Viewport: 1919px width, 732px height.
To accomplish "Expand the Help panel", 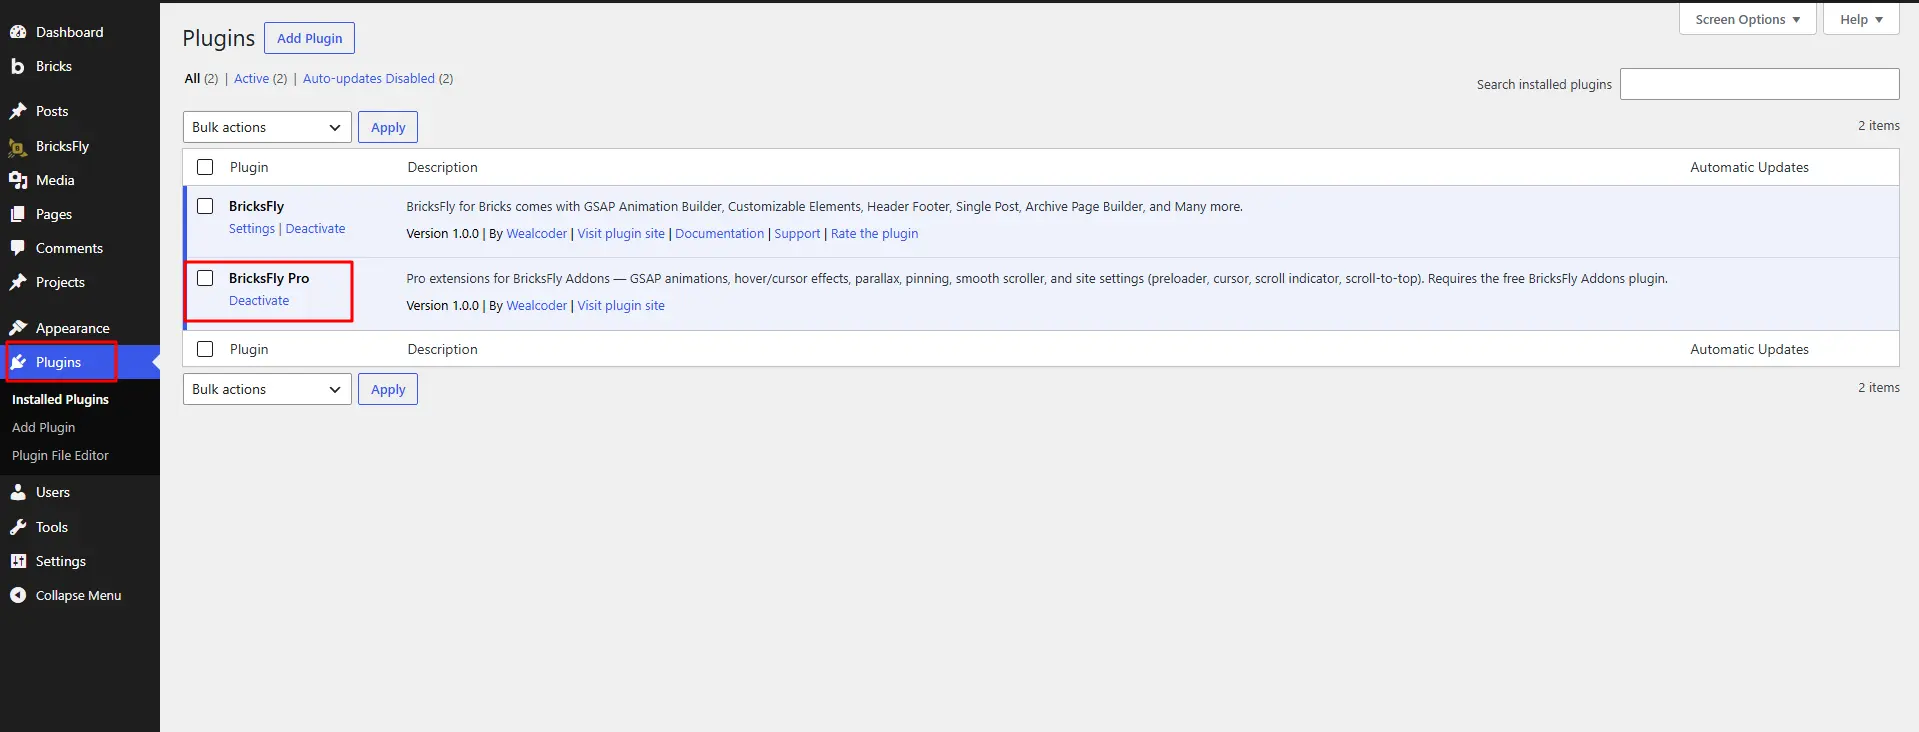I will coord(1861,19).
